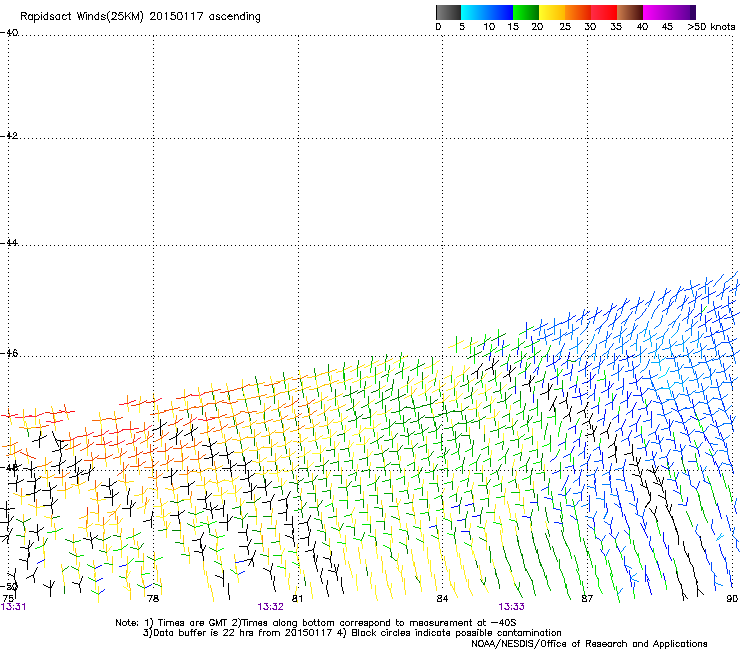740x650 pixels.
Task: Click the '>50 knots' legend label
Action: (x=711, y=27)
